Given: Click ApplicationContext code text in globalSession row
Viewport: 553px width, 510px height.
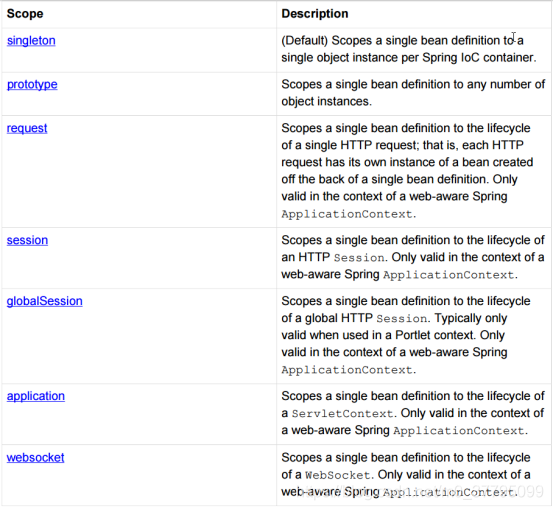Looking at the screenshot, I should [x=347, y=370].
